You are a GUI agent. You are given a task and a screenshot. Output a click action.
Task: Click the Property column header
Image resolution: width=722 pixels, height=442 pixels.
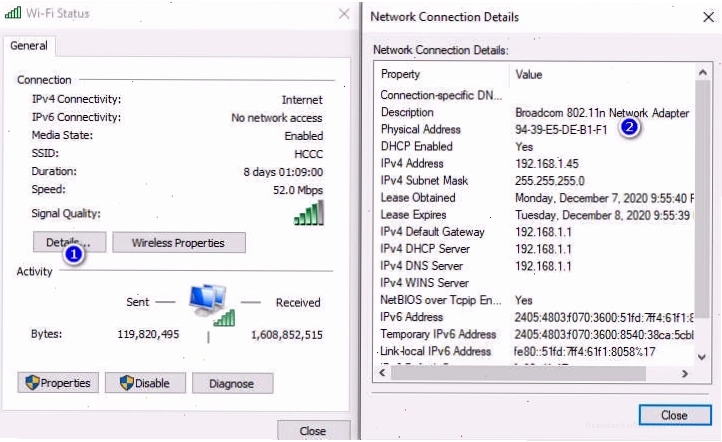pos(442,74)
